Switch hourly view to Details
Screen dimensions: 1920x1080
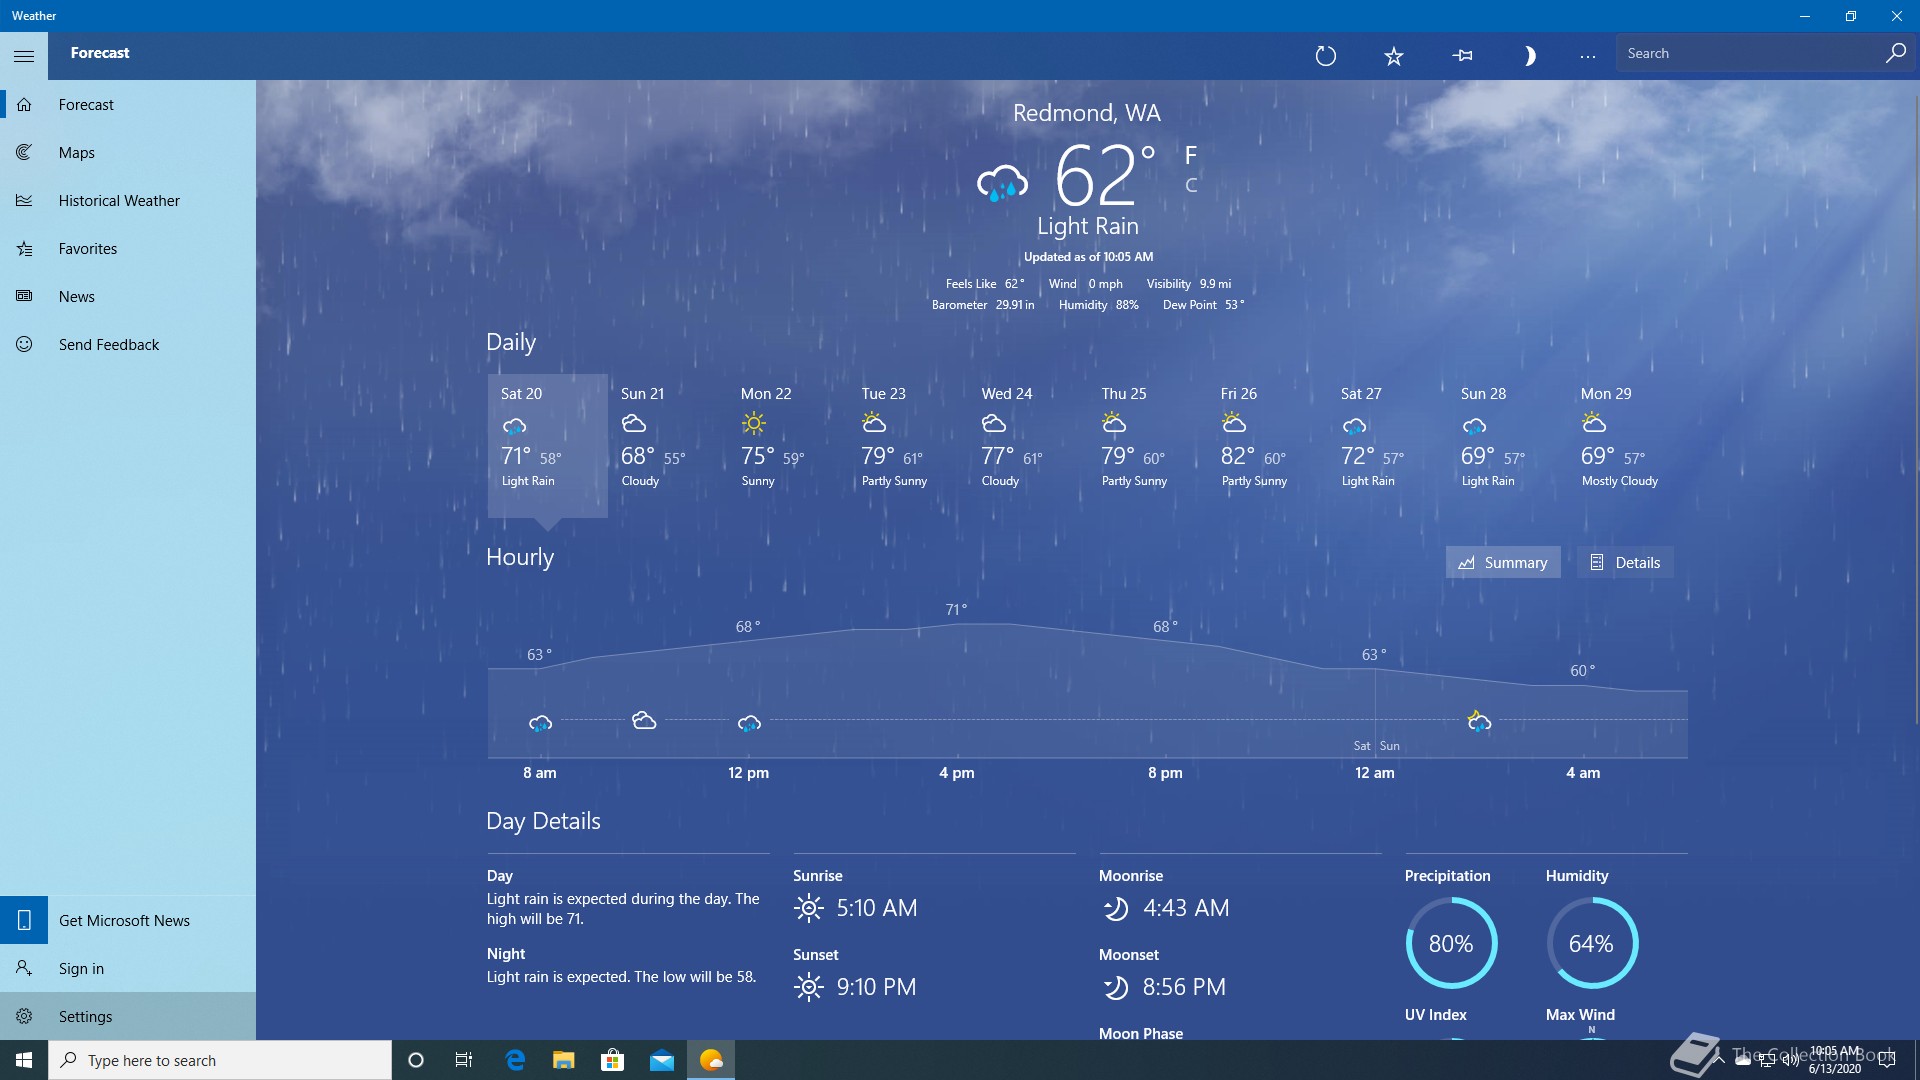point(1625,562)
